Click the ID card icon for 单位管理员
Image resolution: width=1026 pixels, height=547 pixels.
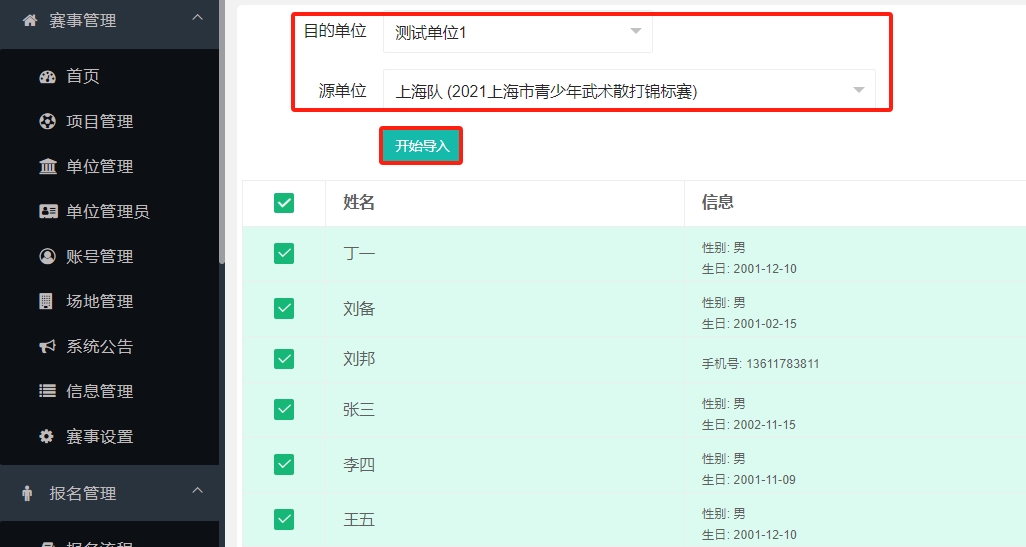[47, 212]
